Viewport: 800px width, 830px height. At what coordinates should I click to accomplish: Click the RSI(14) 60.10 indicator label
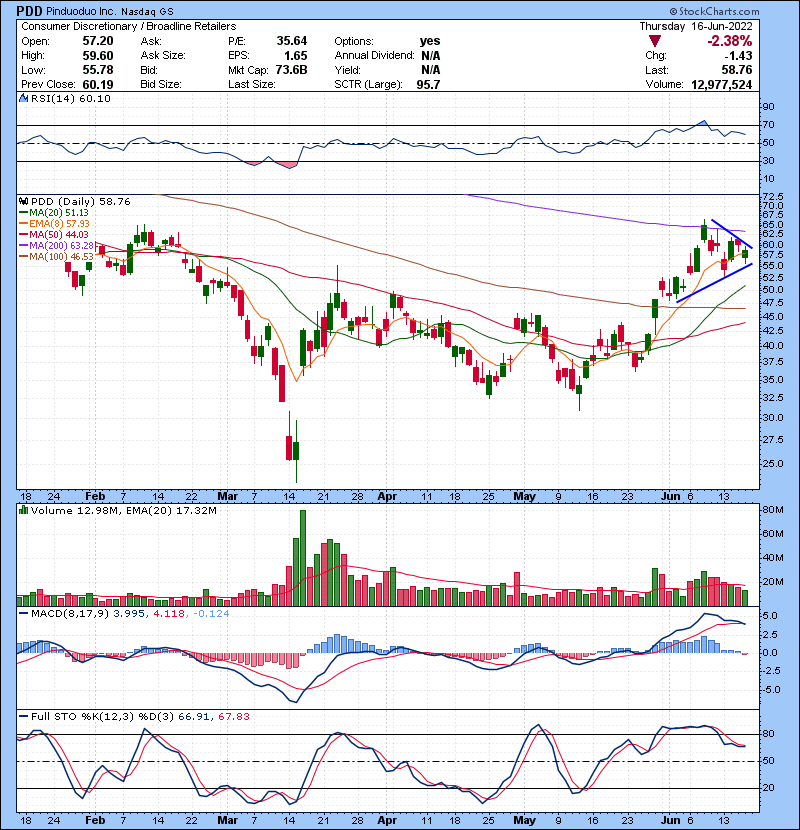click(x=71, y=98)
